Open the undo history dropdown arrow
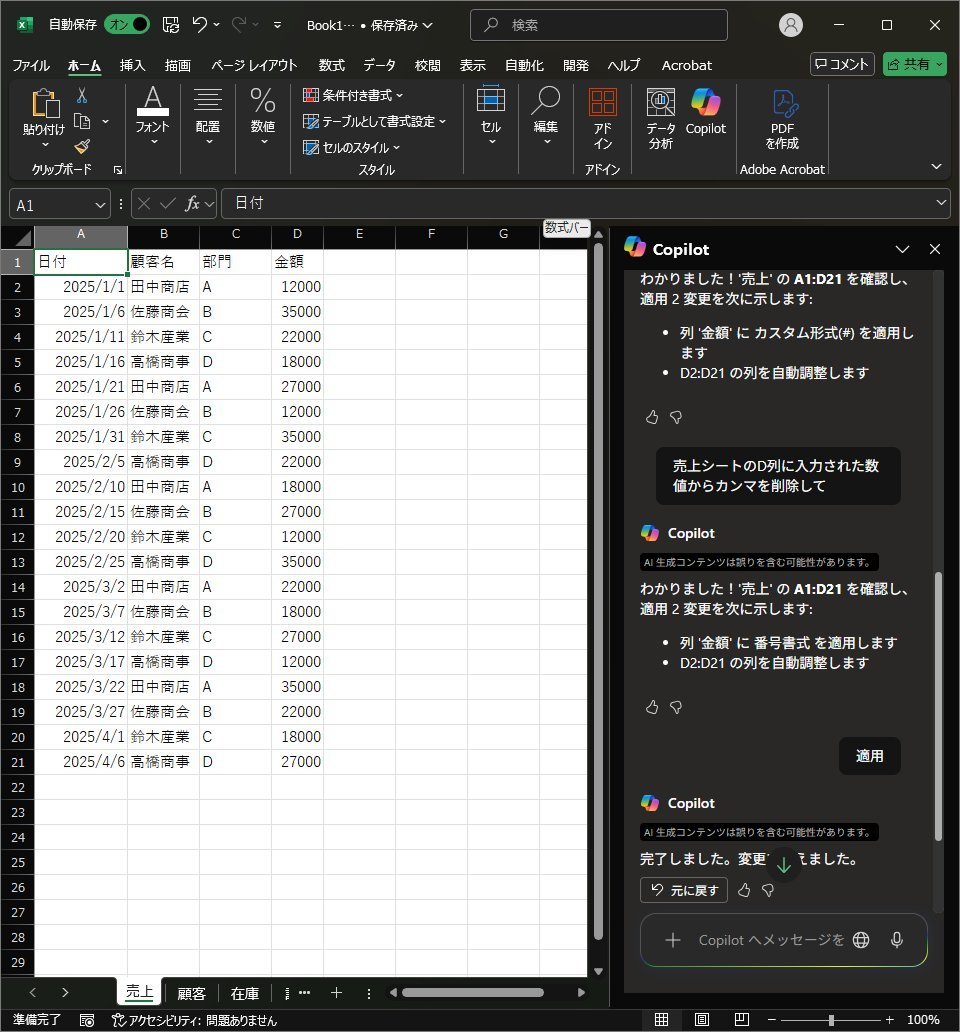Image resolution: width=960 pixels, height=1032 pixels. tap(216, 25)
